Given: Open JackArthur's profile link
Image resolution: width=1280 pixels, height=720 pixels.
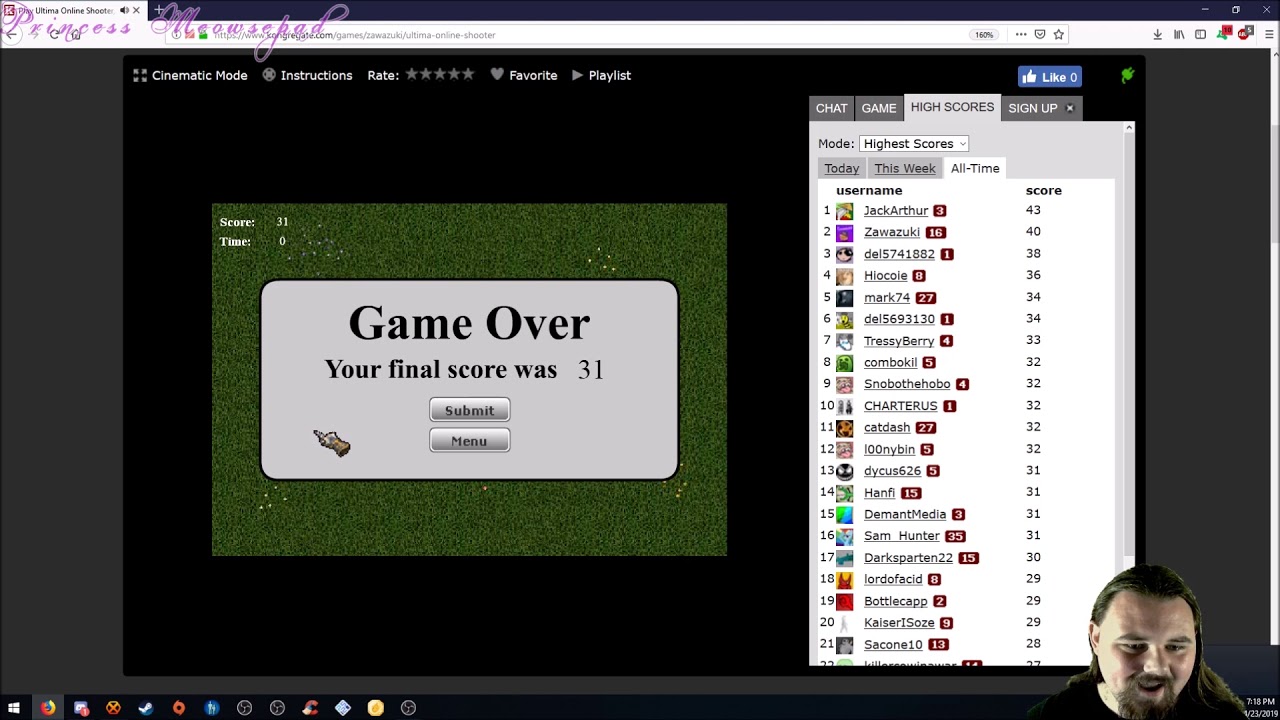Looking at the screenshot, I should click(895, 211).
